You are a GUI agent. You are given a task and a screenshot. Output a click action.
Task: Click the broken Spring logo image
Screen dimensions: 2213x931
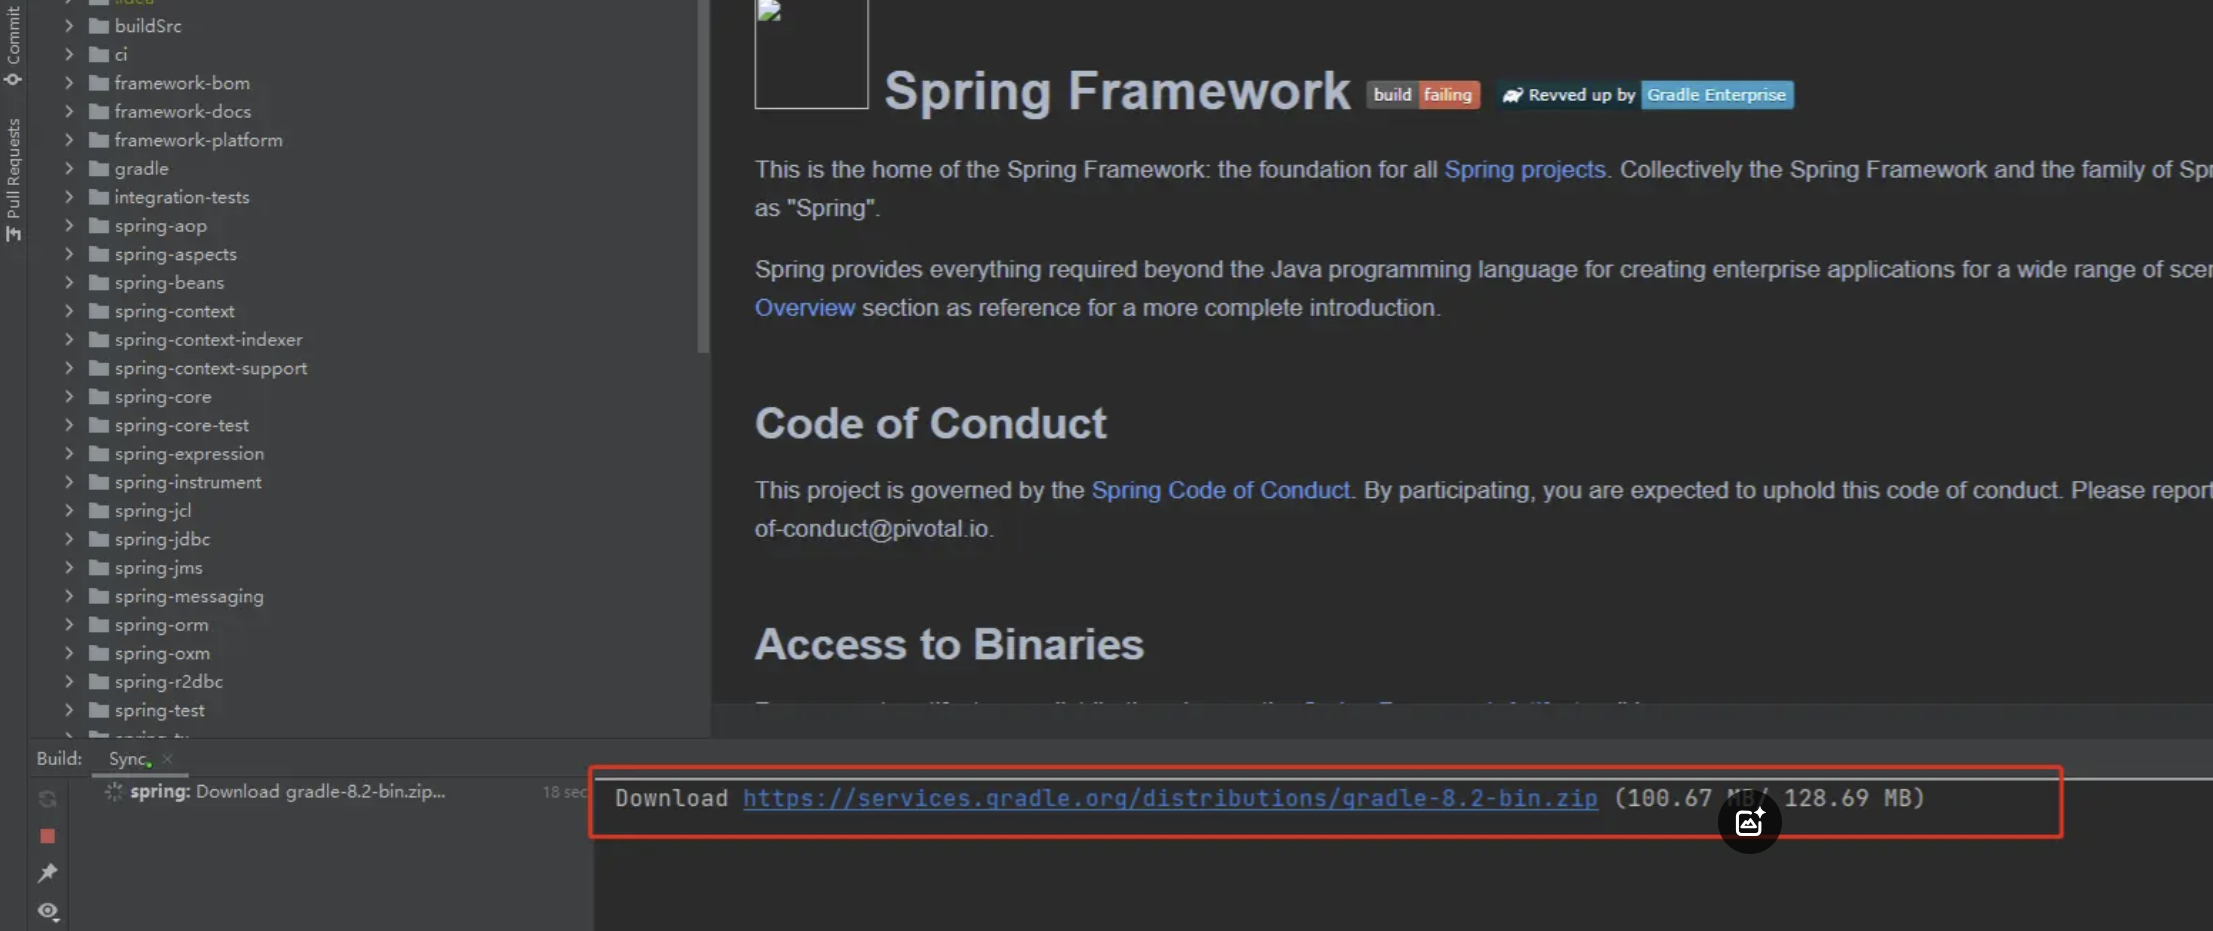point(811,54)
